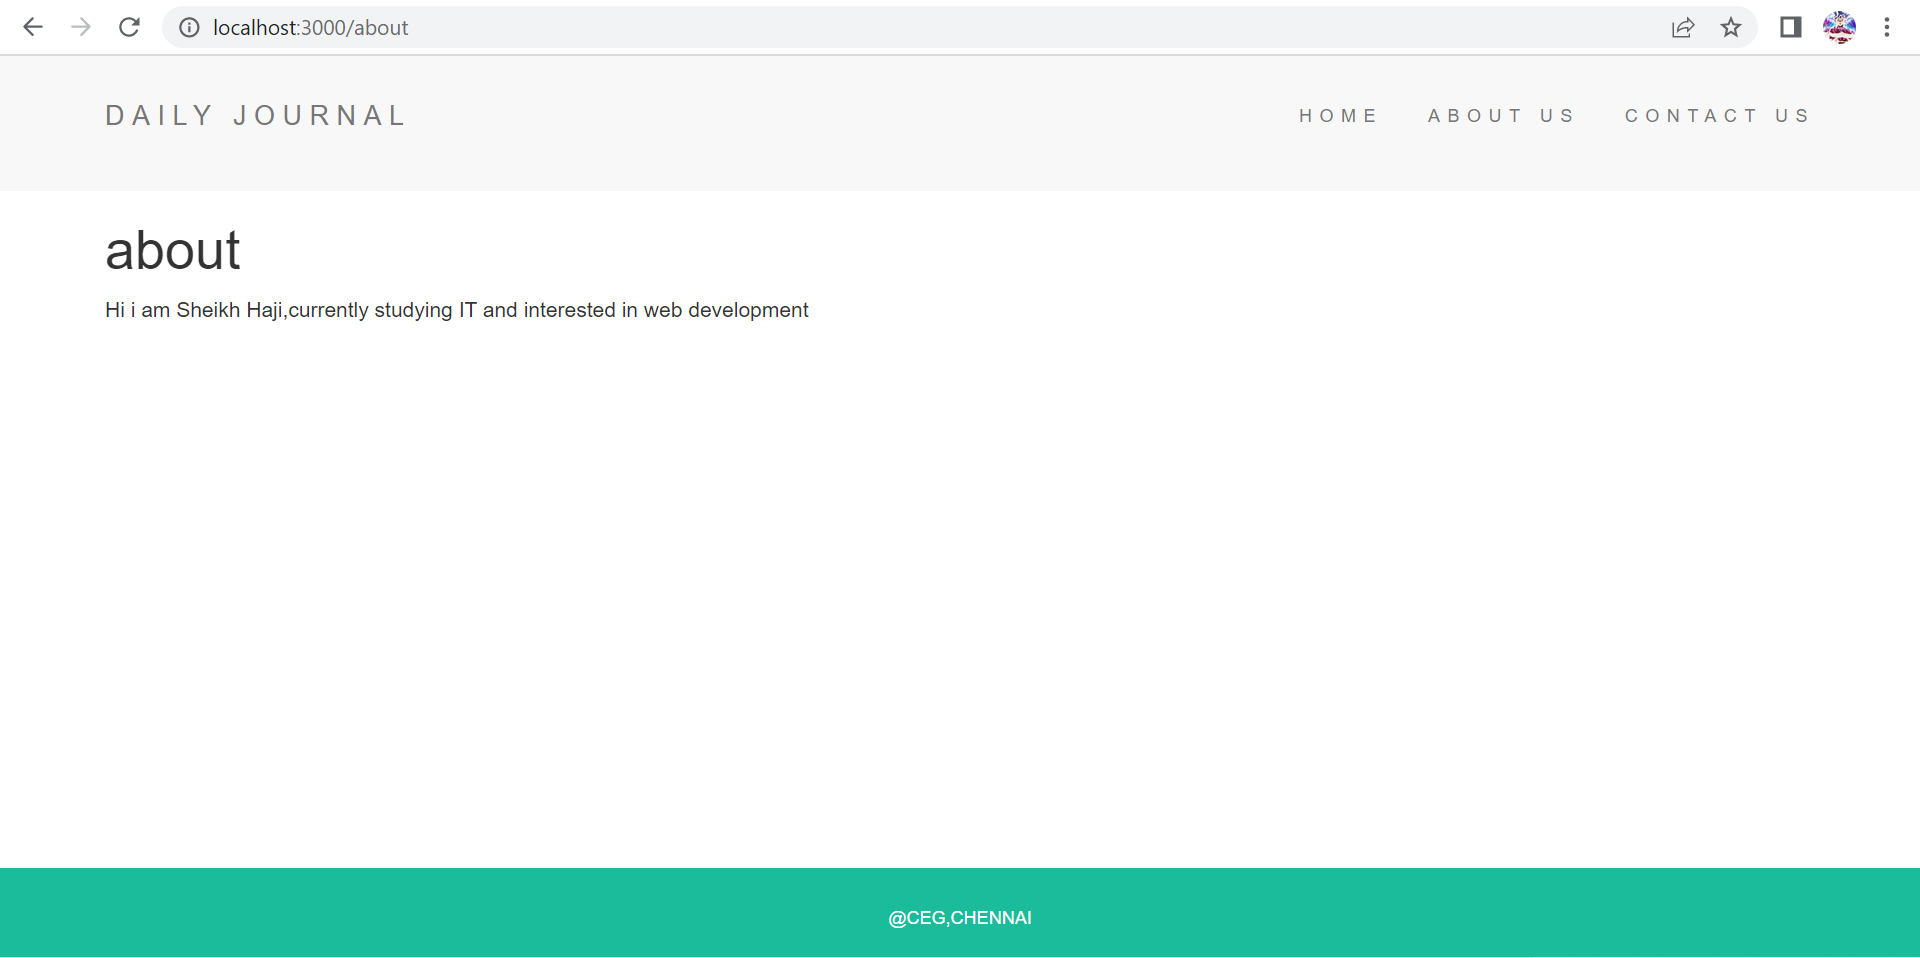Open the three-dot browser menu
Image resolution: width=1920 pixels, height=958 pixels.
click(x=1888, y=27)
